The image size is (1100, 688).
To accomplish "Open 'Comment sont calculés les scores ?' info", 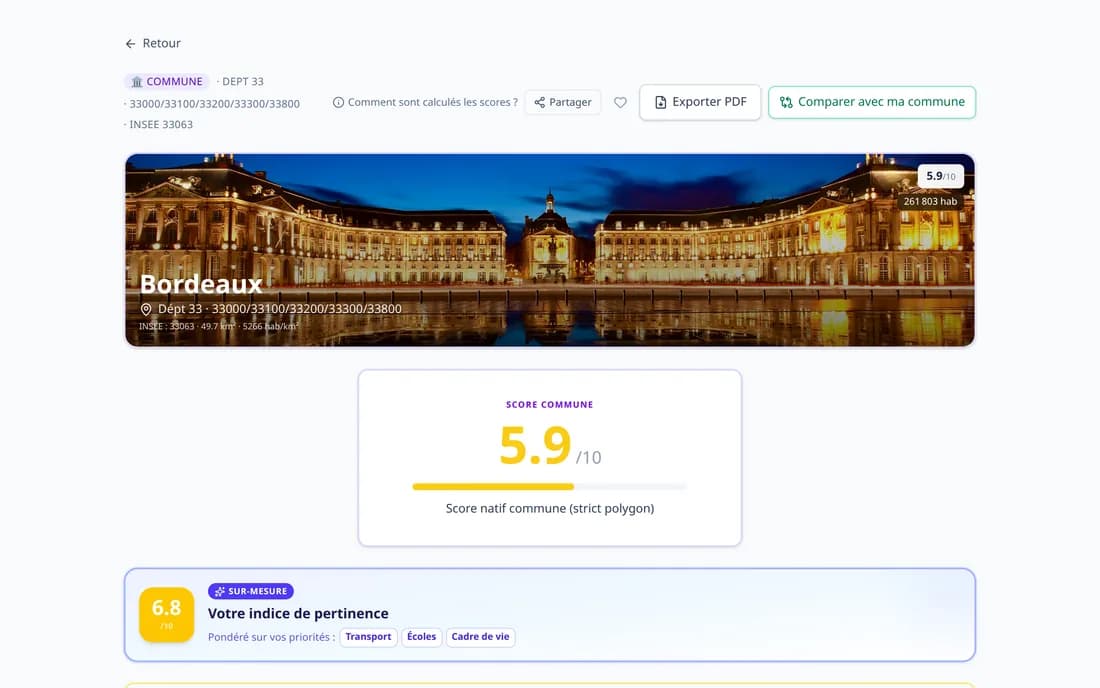I will 425,102.
